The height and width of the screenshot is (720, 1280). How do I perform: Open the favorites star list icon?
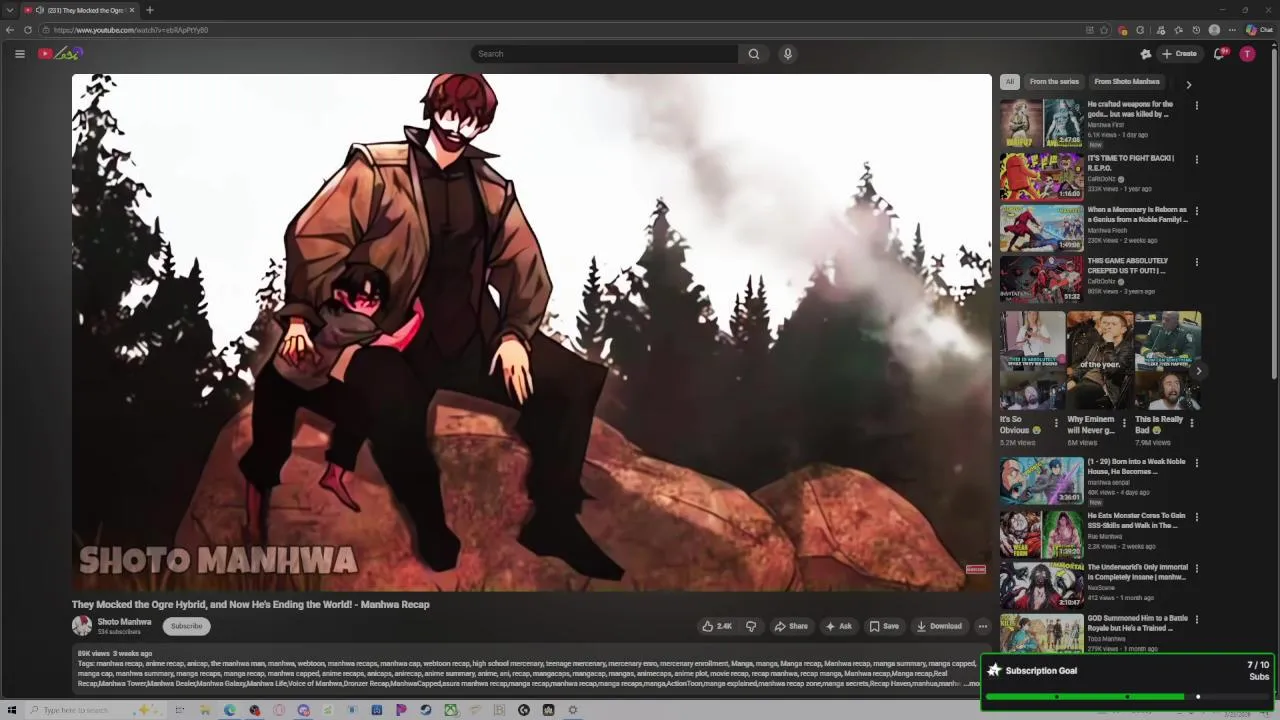pos(1178,30)
